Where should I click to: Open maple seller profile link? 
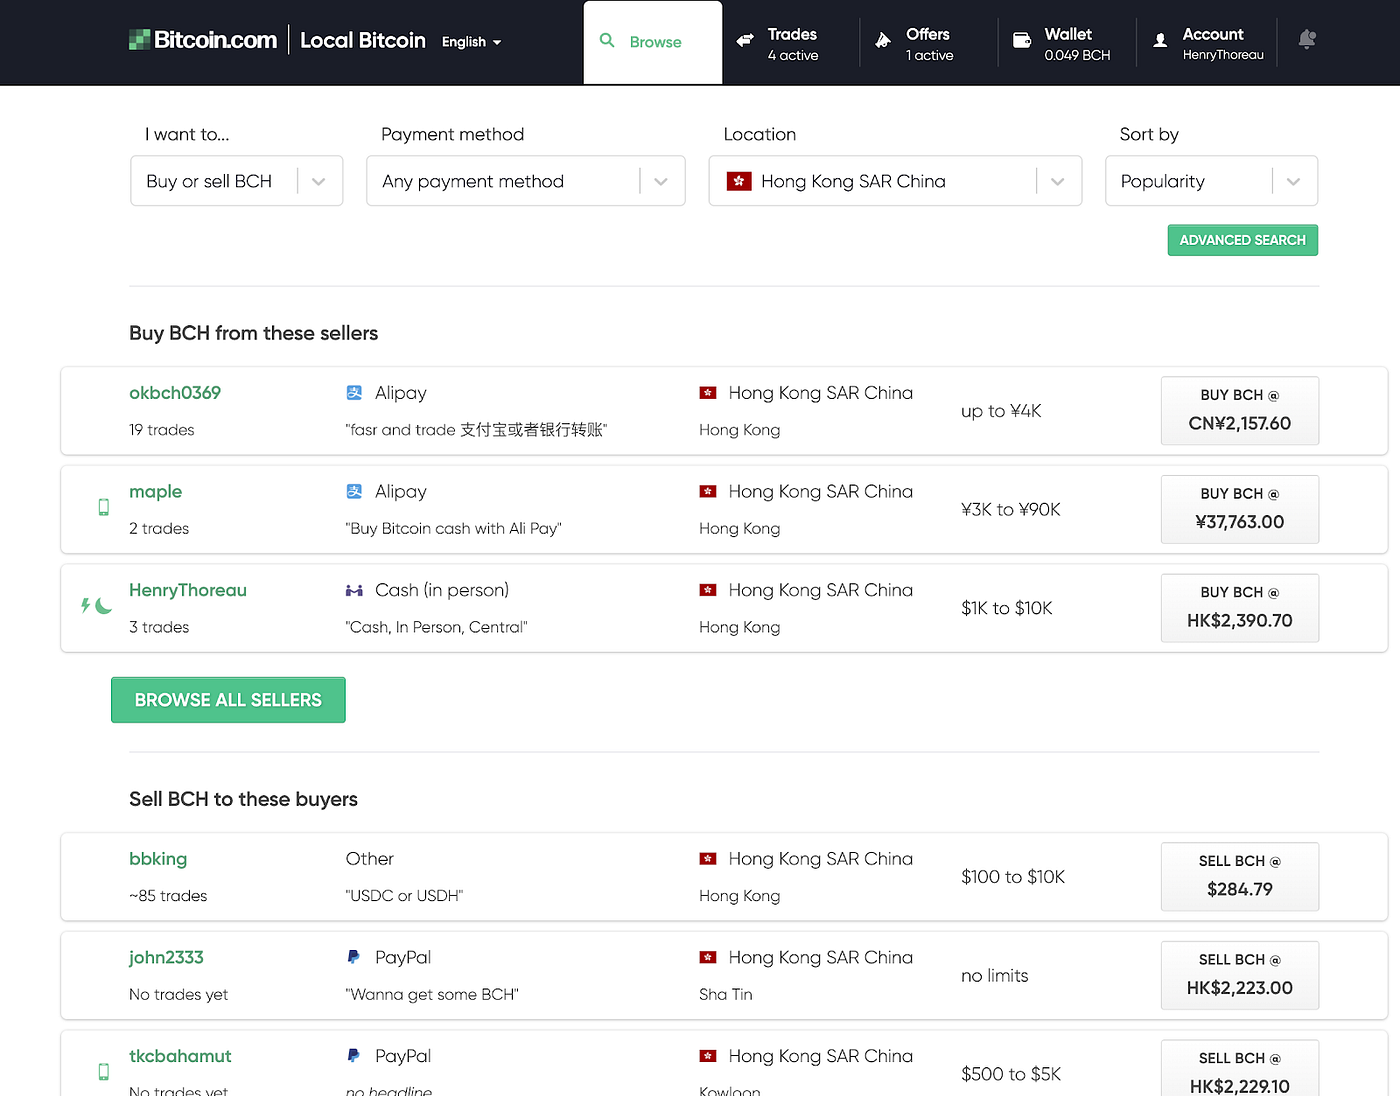point(156,492)
